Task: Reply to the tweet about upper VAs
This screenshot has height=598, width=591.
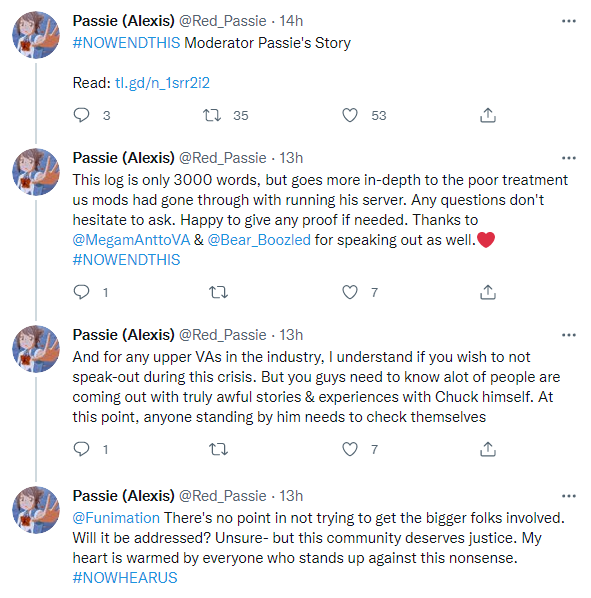Action: tap(81, 449)
